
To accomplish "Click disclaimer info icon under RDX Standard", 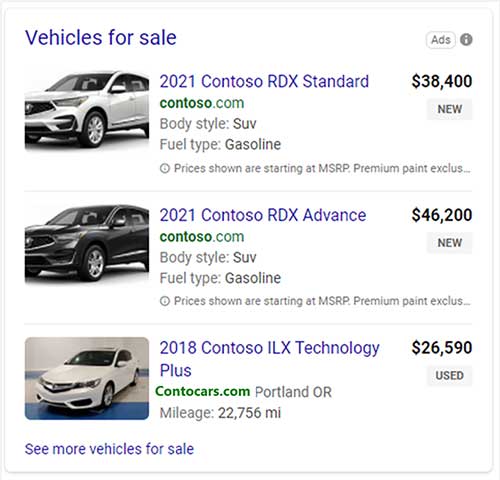I will point(165,168).
